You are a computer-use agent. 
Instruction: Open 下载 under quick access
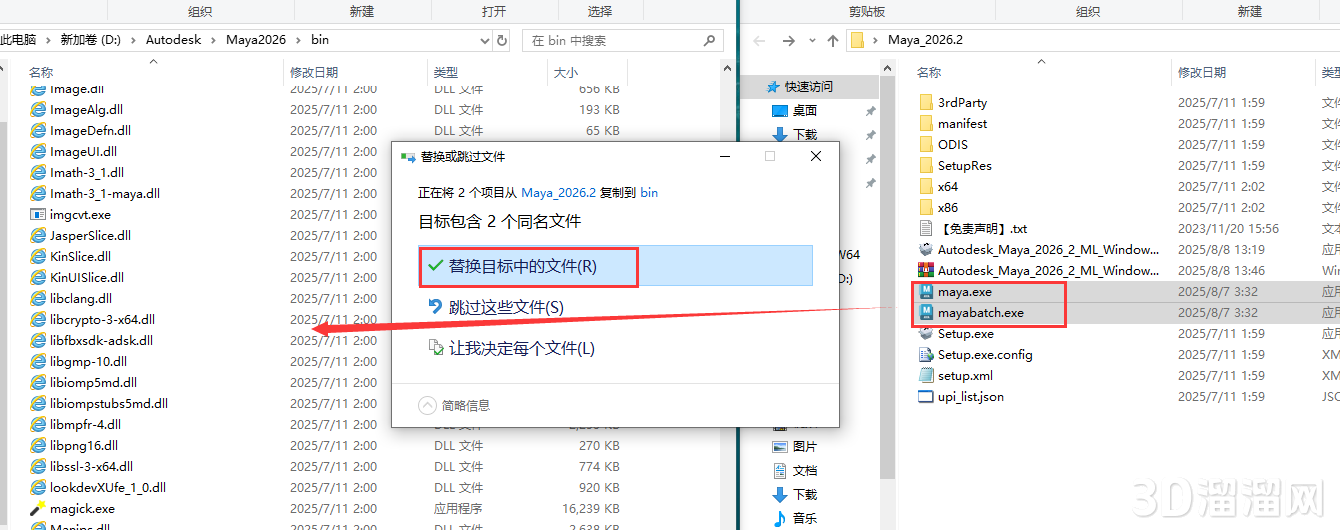point(805,135)
